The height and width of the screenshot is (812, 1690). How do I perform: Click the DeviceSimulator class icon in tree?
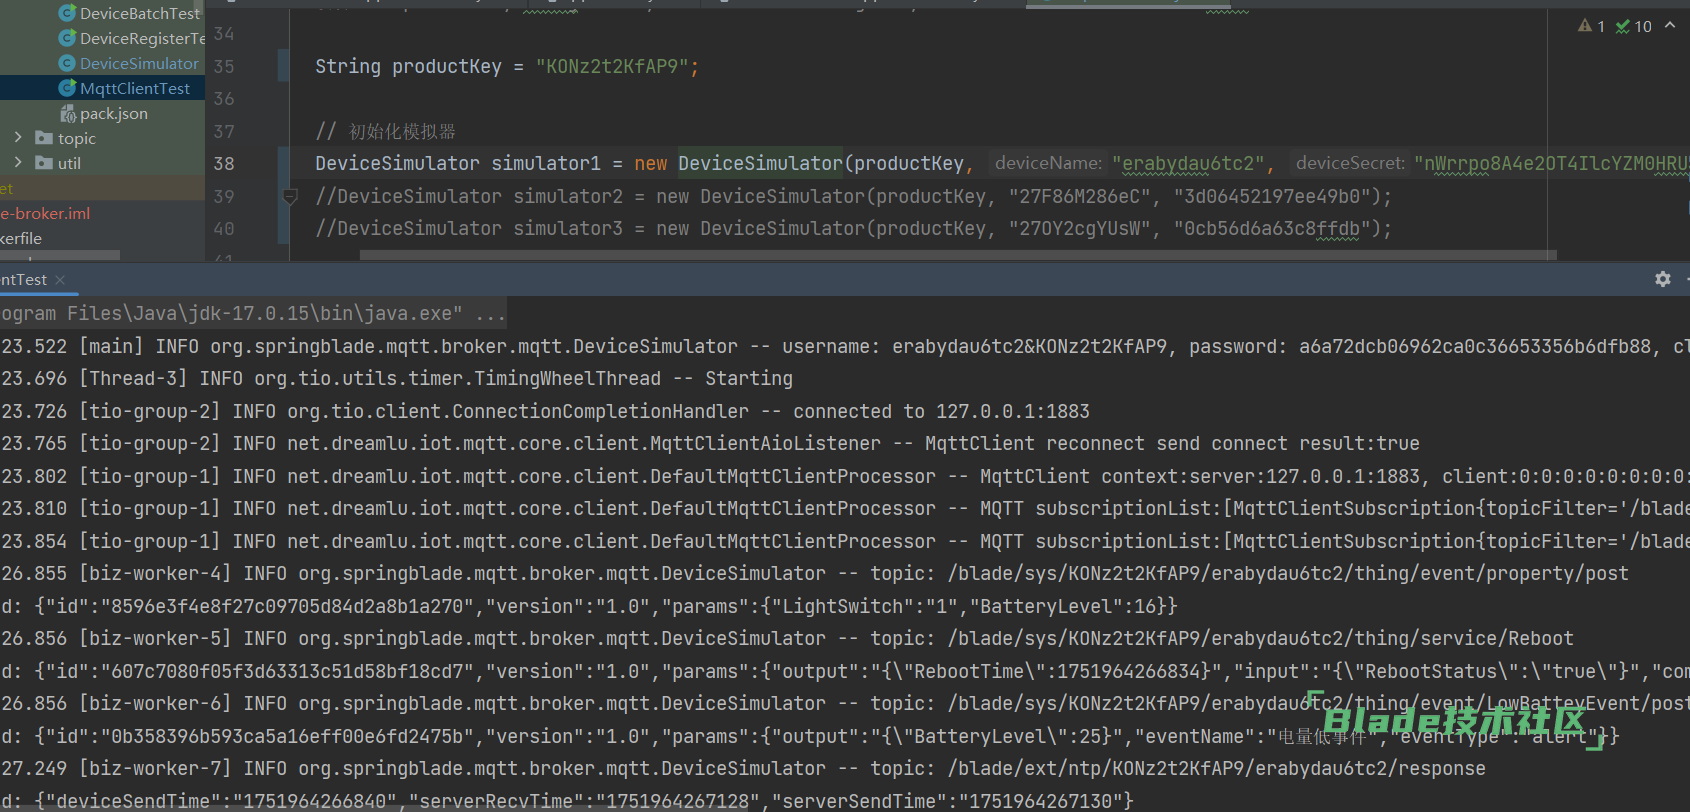[x=67, y=63]
